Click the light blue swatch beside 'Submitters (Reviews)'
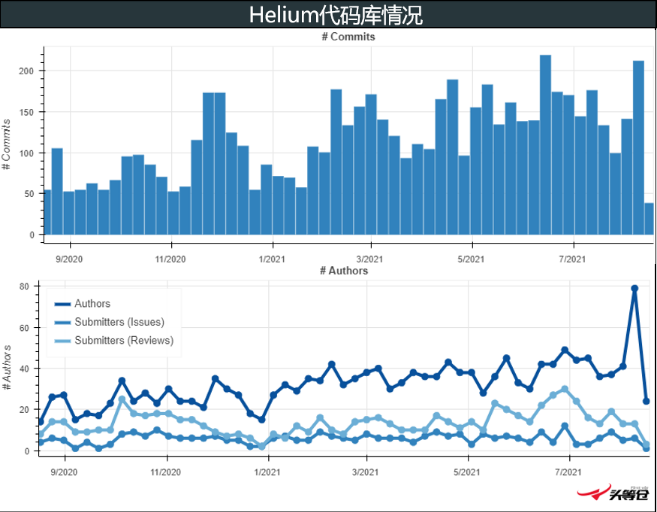657x512 pixels. tap(63, 341)
